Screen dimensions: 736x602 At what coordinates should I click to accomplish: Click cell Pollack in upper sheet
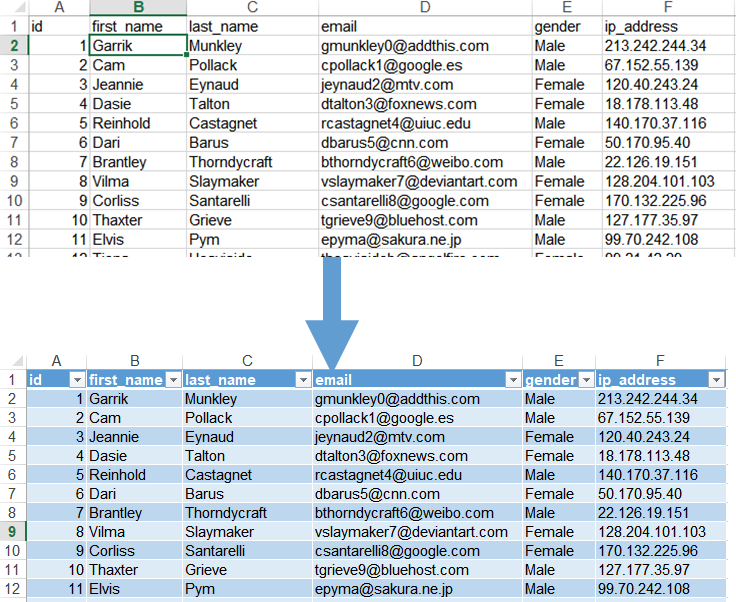pyautogui.click(x=253, y=65)
